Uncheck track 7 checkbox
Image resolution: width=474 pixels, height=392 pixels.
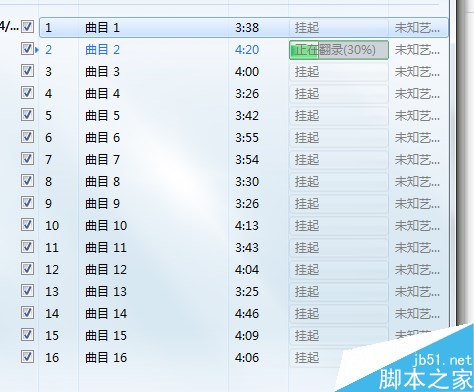(x=27, y=158)
